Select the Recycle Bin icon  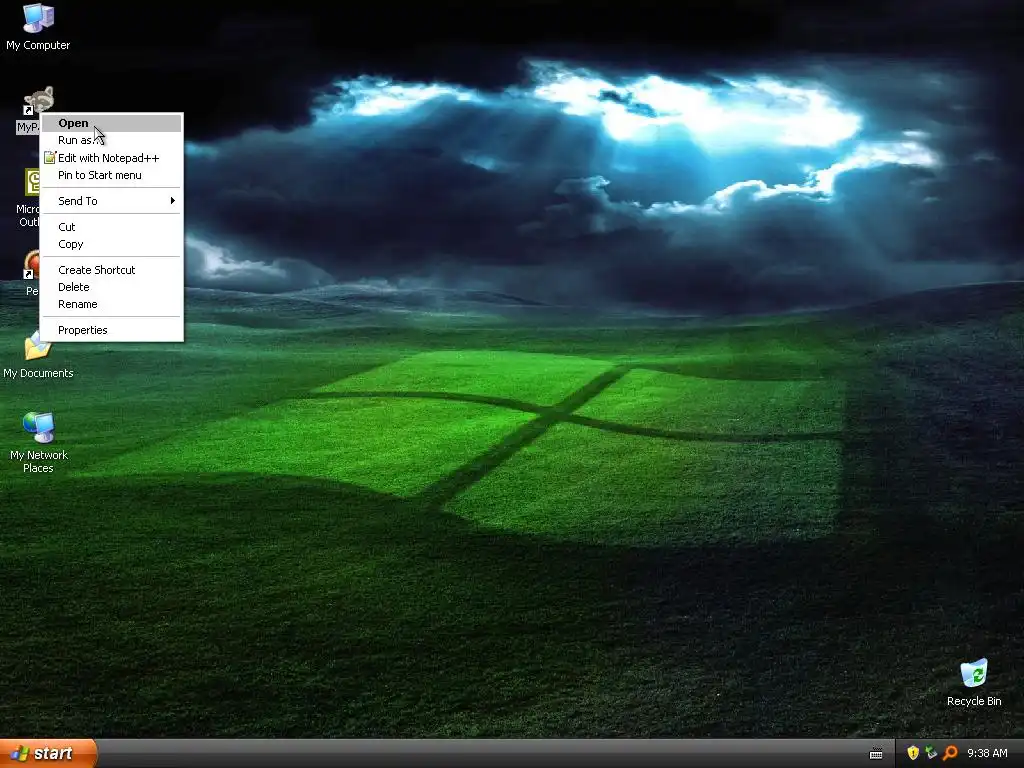(x=974, y=673)
